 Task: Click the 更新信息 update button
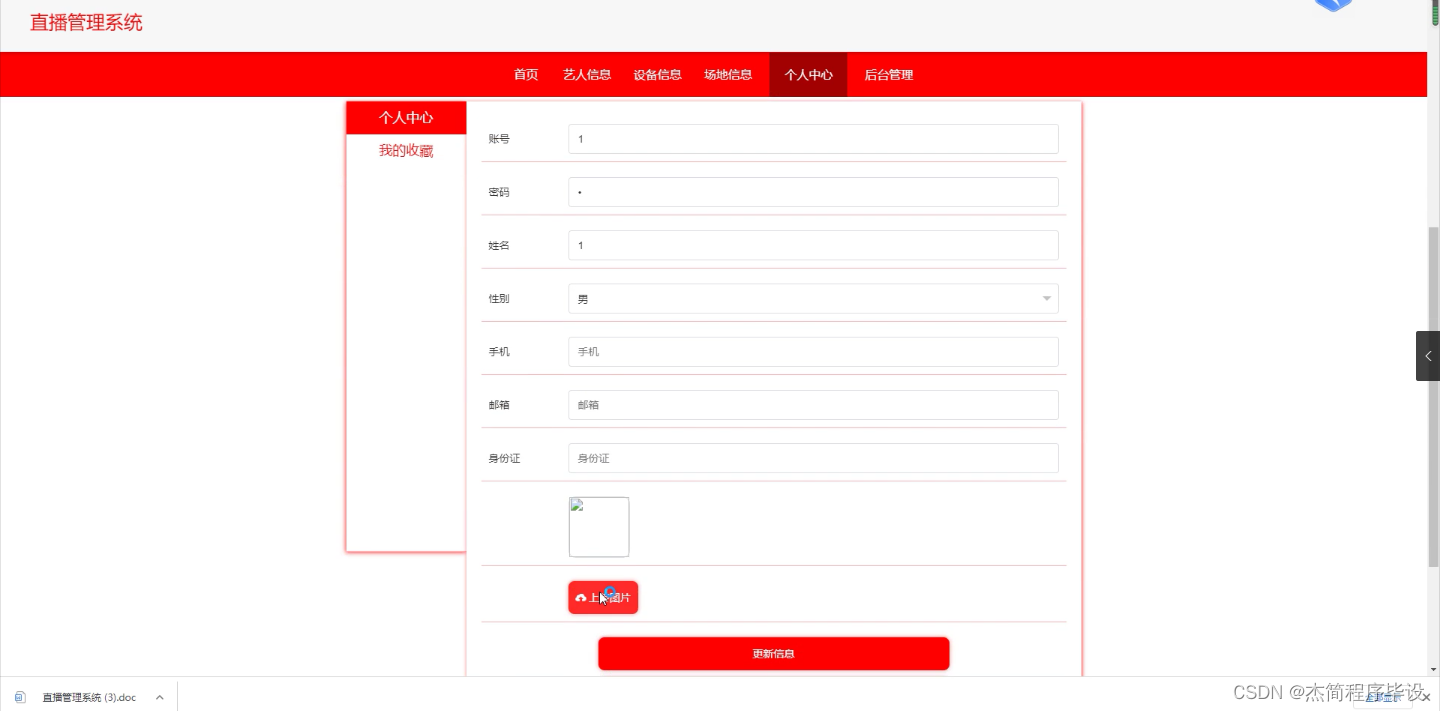773,653
